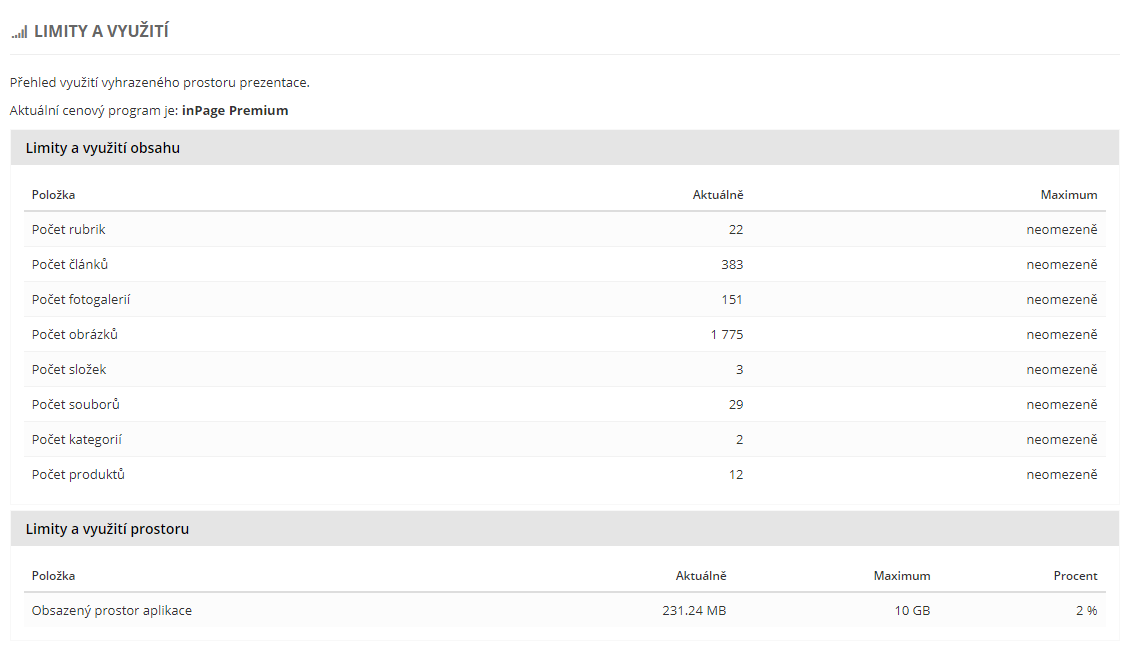Click the signal bars icon beside Limity a využití
The width and height of the screenshot is (1130, 670).
[x=19, y=32]
